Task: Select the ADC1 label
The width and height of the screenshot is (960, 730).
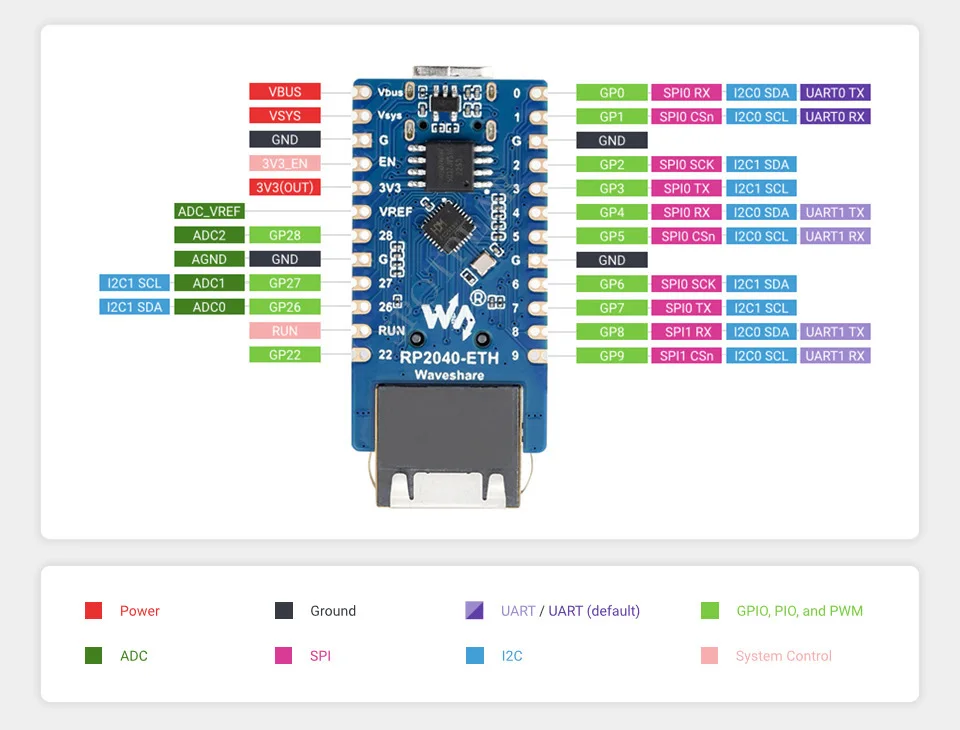Action: (x=209, y=283)
